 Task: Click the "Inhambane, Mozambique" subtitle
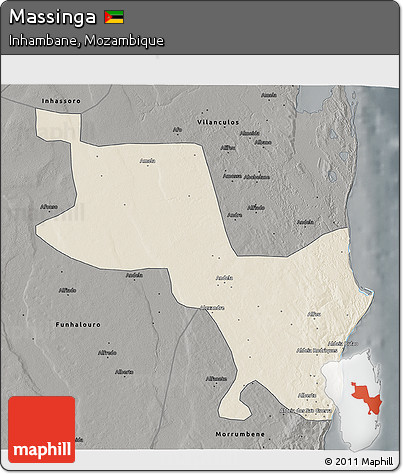coord(86,41)
